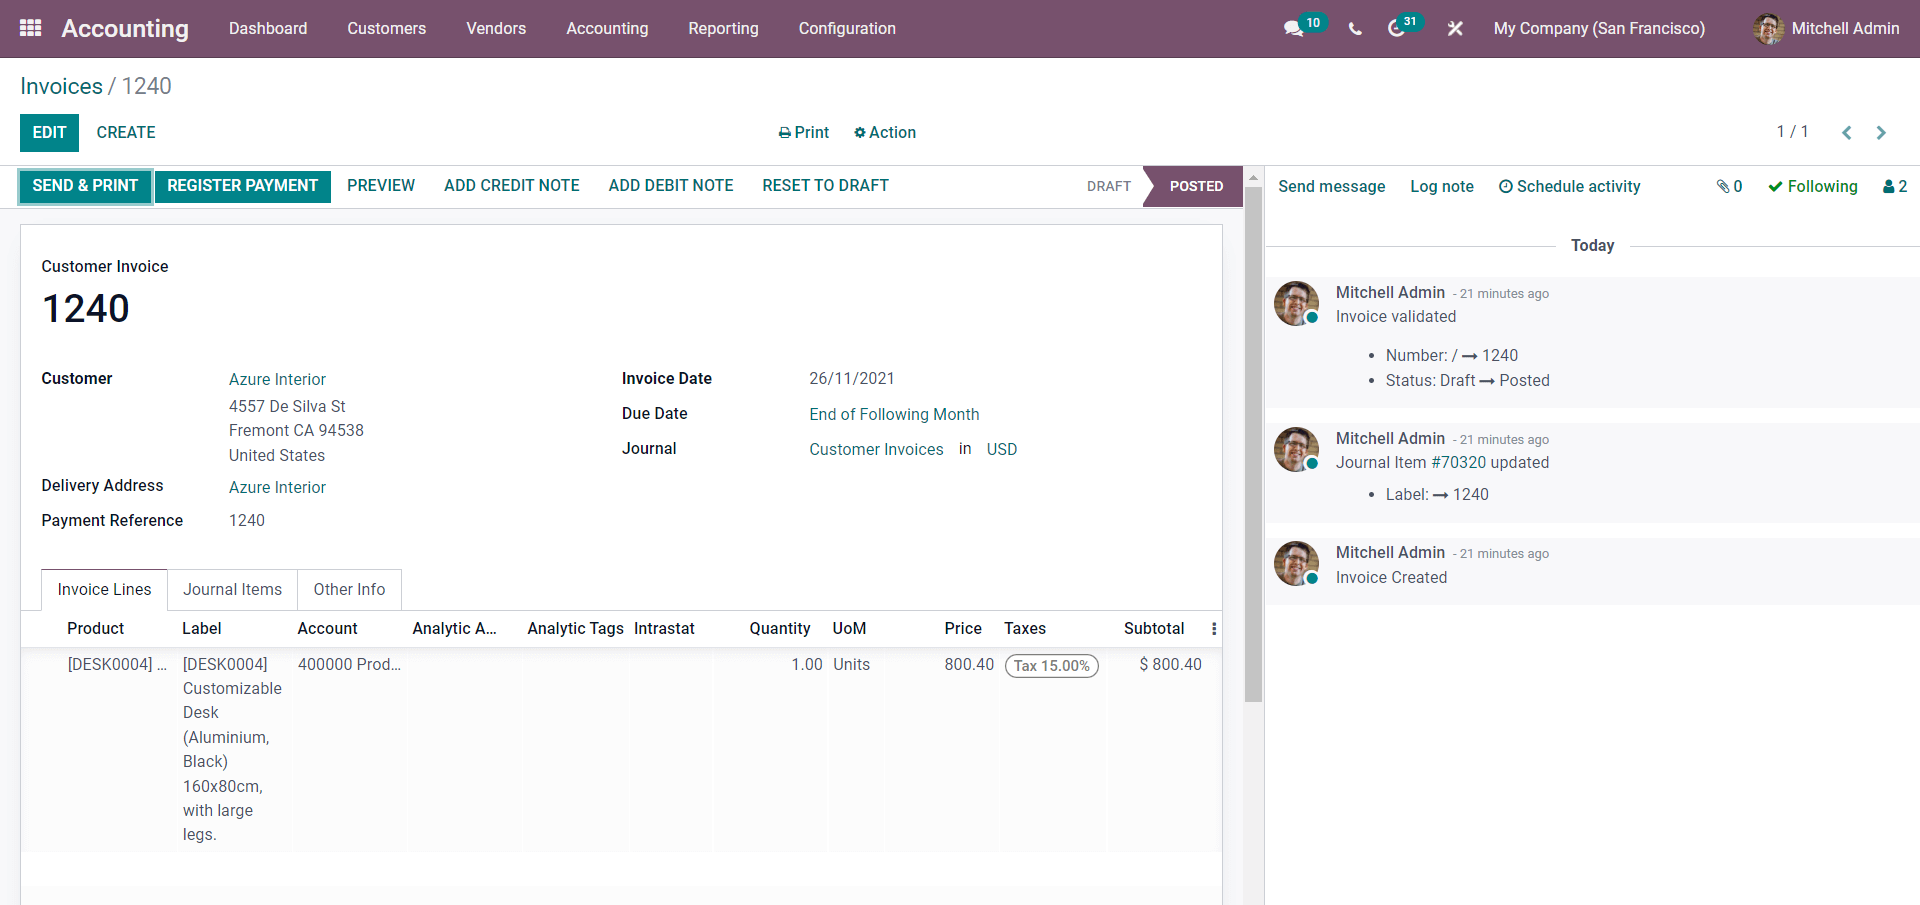Click the POSTED status stage
Image resolution: width=1920 pixels, height=905 pixels.
(x=1196, y=187)
